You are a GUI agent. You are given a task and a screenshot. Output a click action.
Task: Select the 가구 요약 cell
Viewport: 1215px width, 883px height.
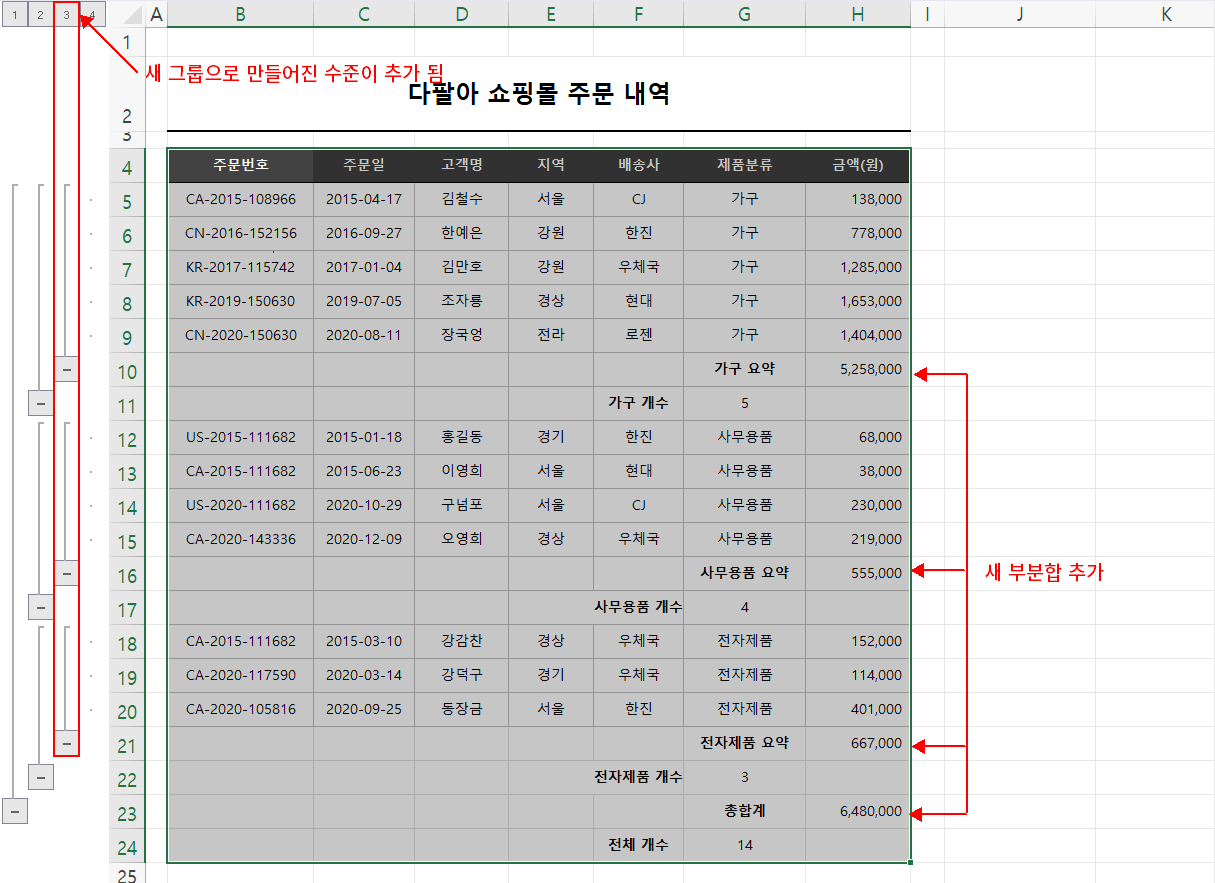[x=743, y=368]
